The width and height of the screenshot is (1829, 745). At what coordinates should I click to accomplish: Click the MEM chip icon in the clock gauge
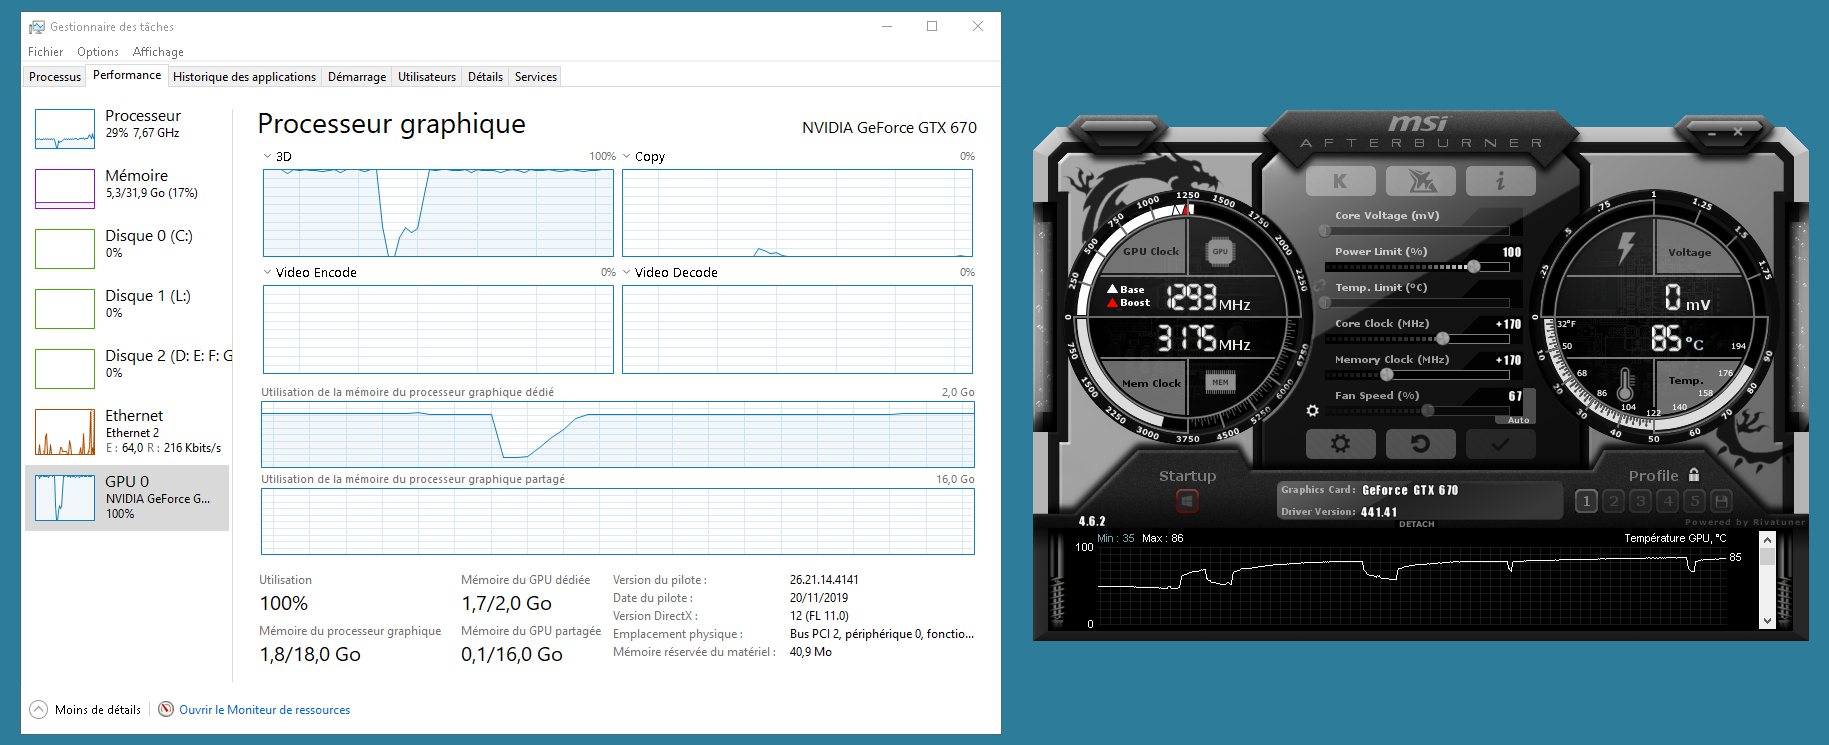[x=1220, y=382]
